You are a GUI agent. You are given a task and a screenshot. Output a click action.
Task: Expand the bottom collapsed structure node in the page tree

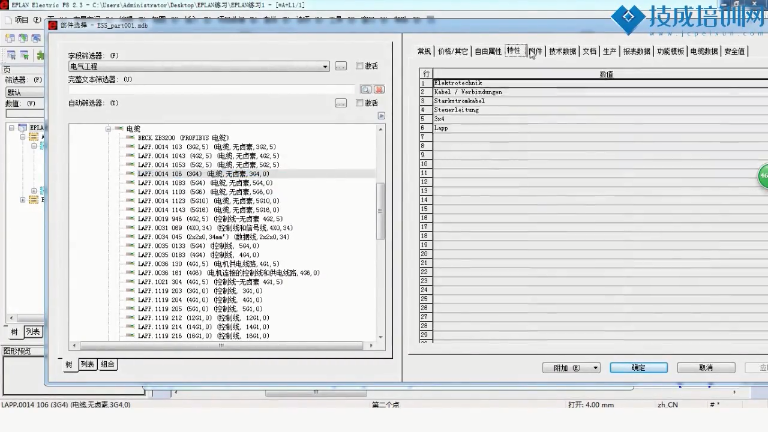click(x=23, y=200)
